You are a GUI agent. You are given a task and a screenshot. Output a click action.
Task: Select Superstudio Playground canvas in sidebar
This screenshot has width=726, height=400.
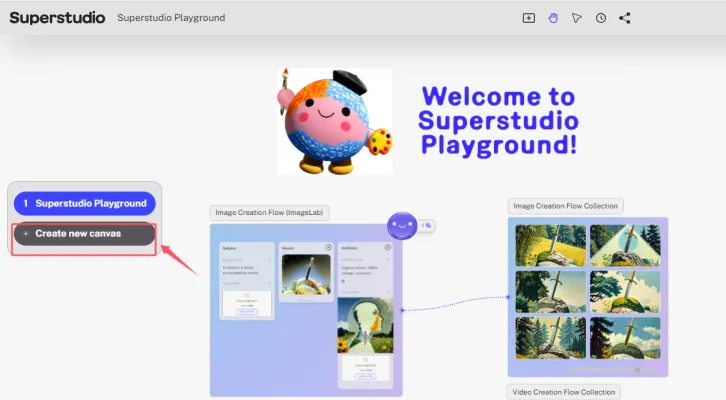click(x=85, y=203)
